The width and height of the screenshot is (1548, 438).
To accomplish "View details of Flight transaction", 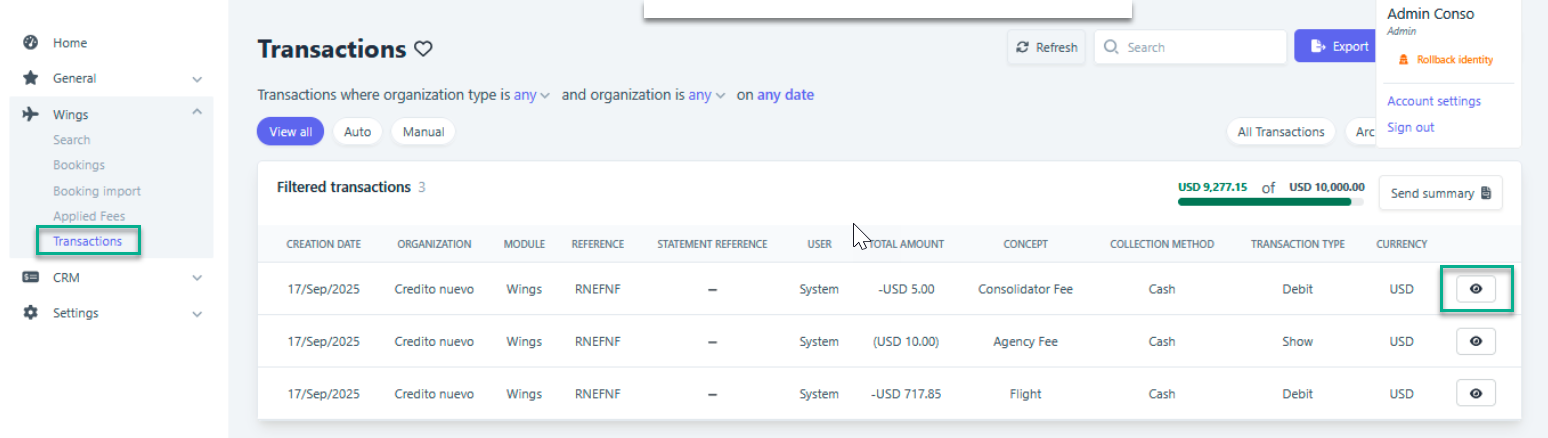I will pos(1475,393).
